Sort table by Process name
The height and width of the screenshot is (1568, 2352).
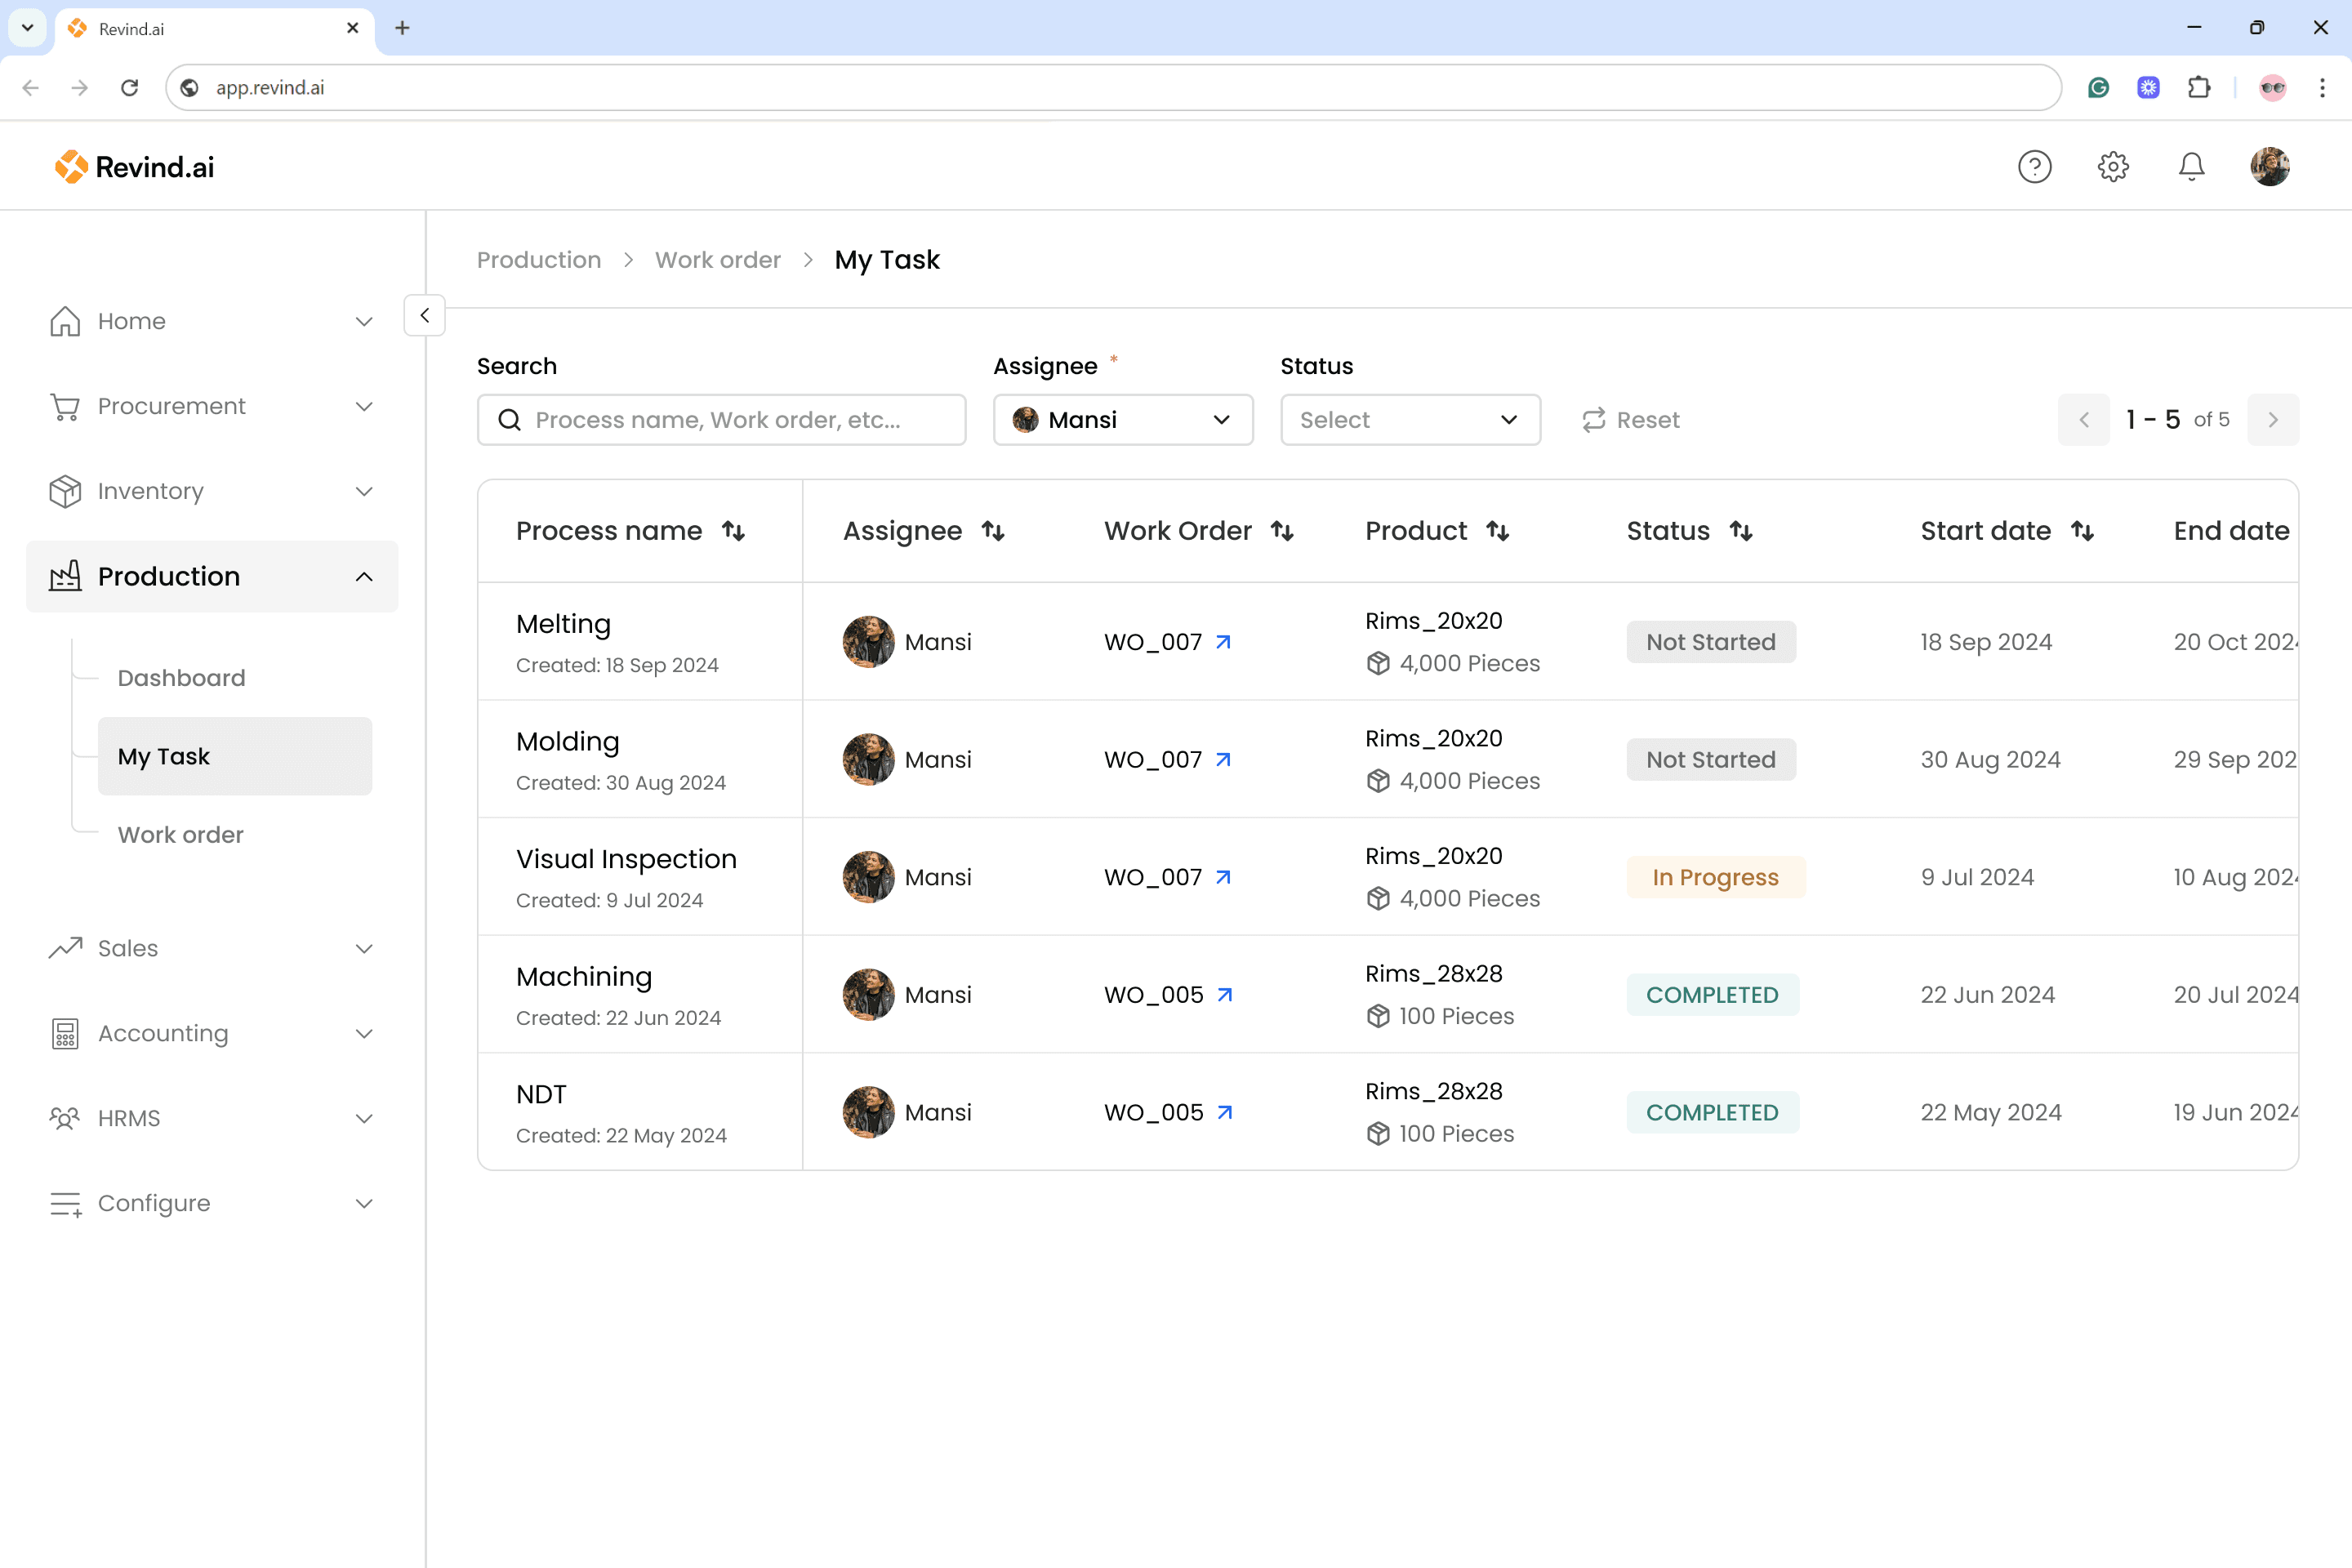click(733, 531)
